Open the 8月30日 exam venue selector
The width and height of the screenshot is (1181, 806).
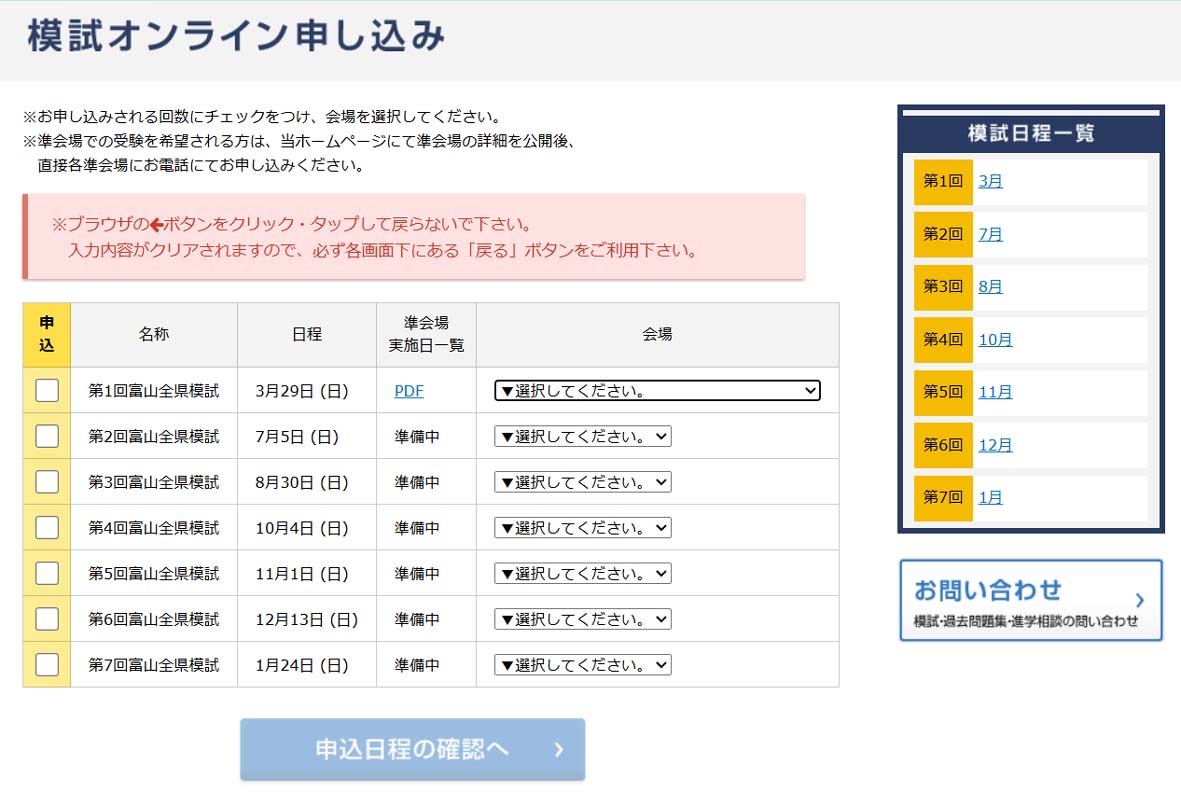tap(582, 482)
